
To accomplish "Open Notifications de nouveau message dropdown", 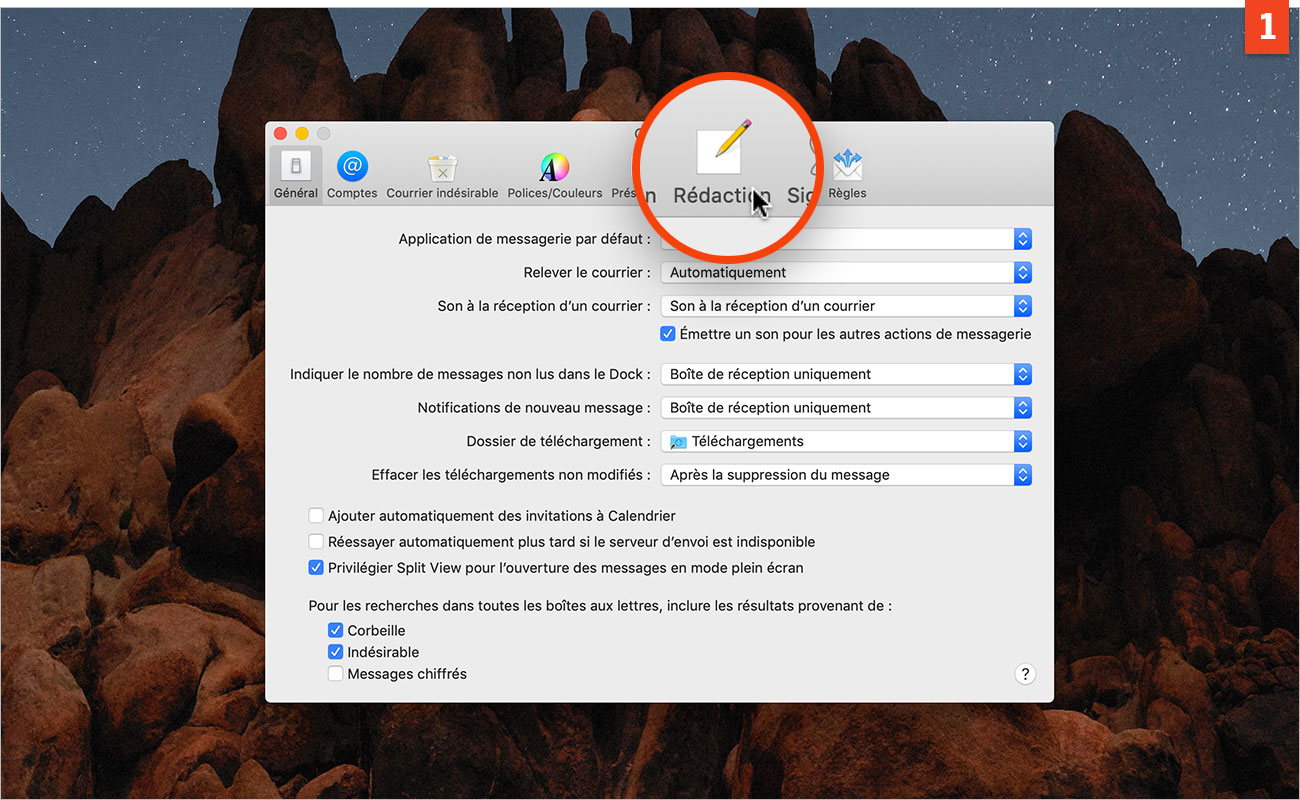I will [846, 408].
